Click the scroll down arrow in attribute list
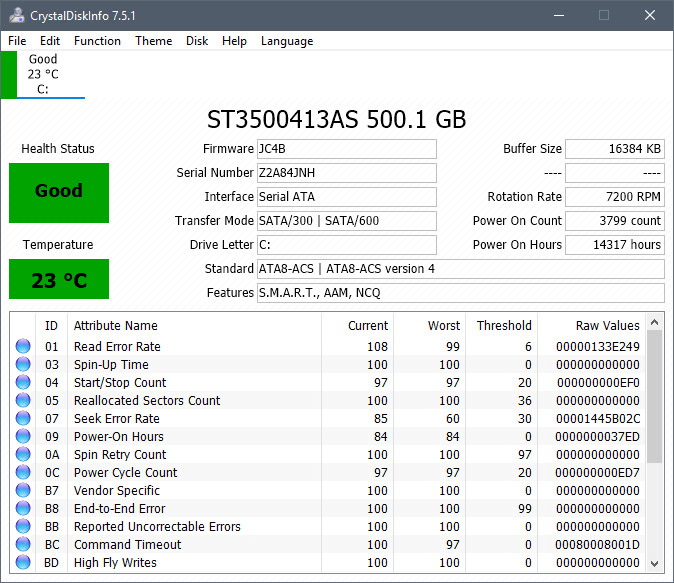Viewport: 674px width, 583px height. (x=655, y=563)
